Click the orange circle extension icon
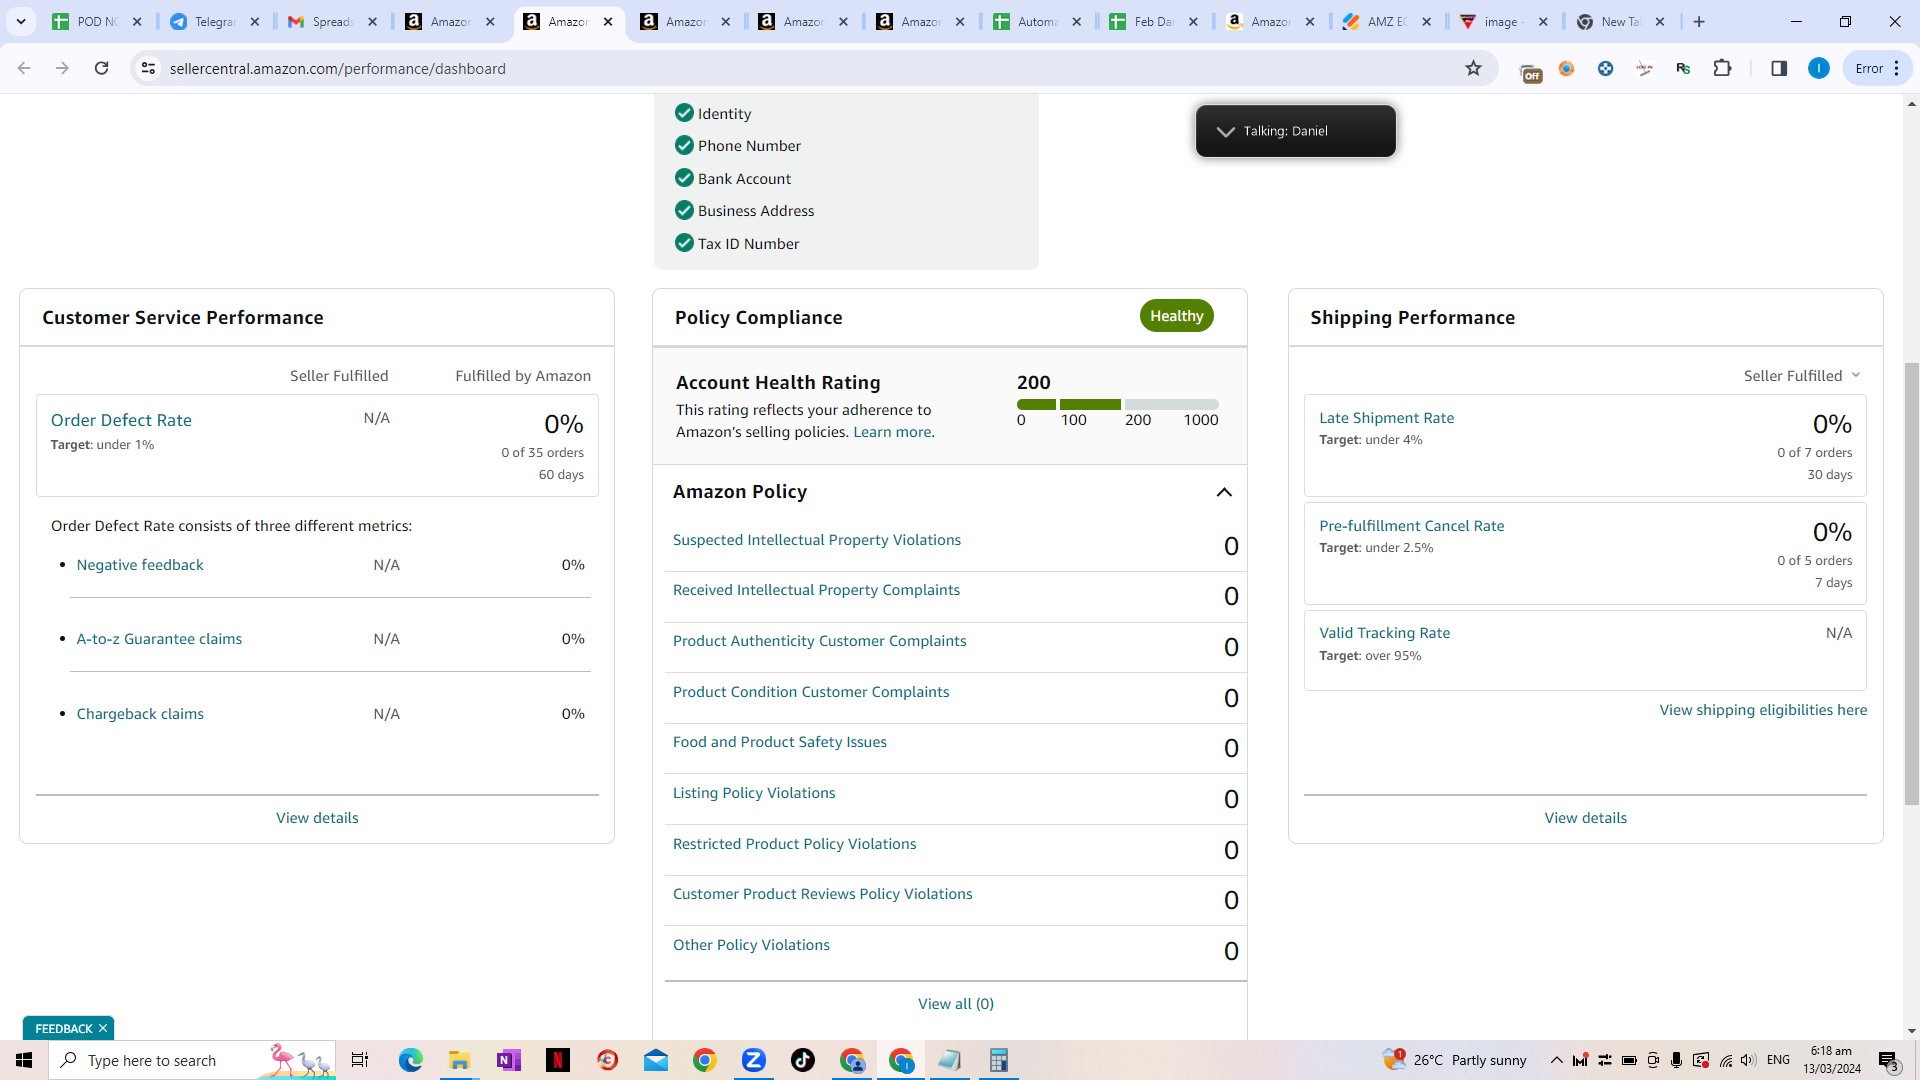This screenshot has width=1920, height=1080. pyautogui.click(x=1567, y=68)
